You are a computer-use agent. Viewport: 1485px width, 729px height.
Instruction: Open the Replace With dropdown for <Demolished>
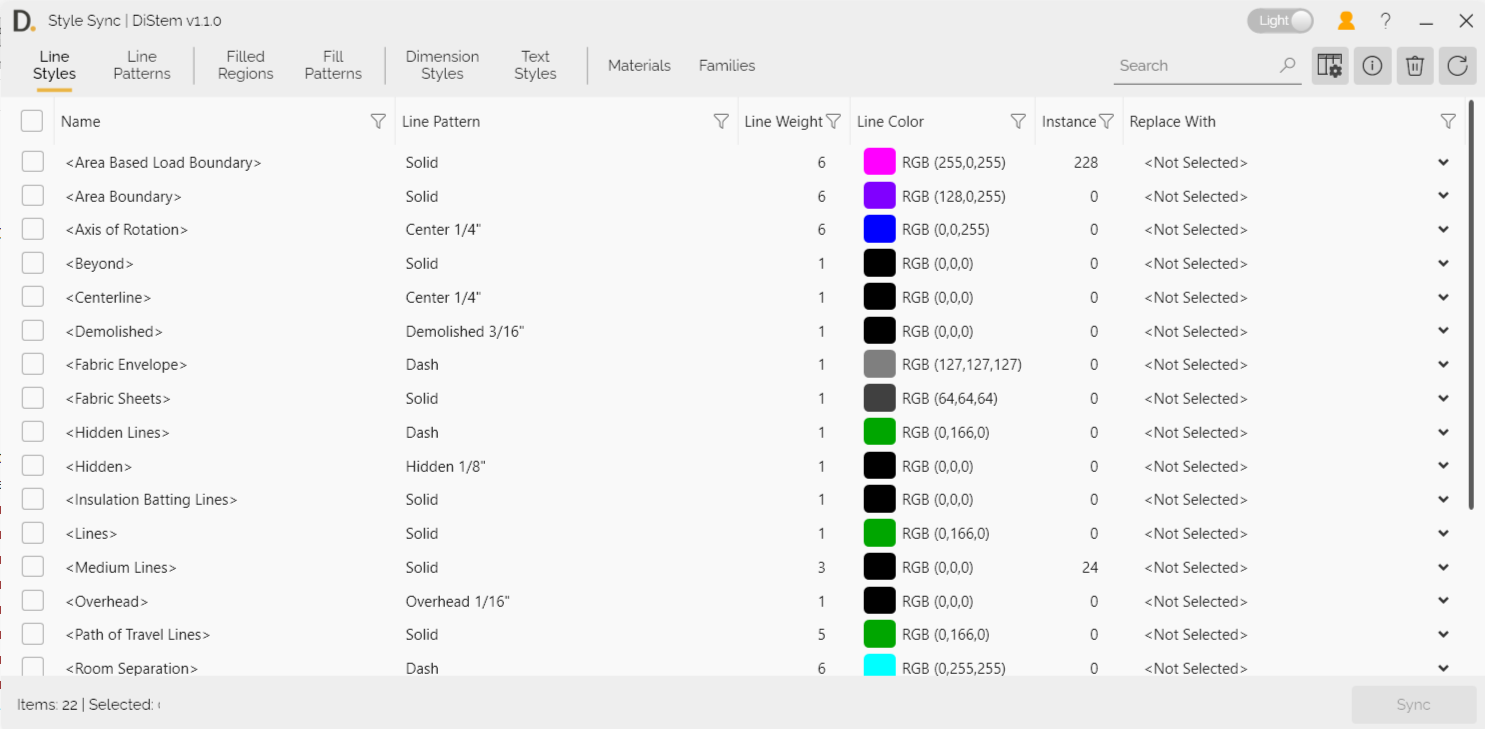pos(1443,330)
